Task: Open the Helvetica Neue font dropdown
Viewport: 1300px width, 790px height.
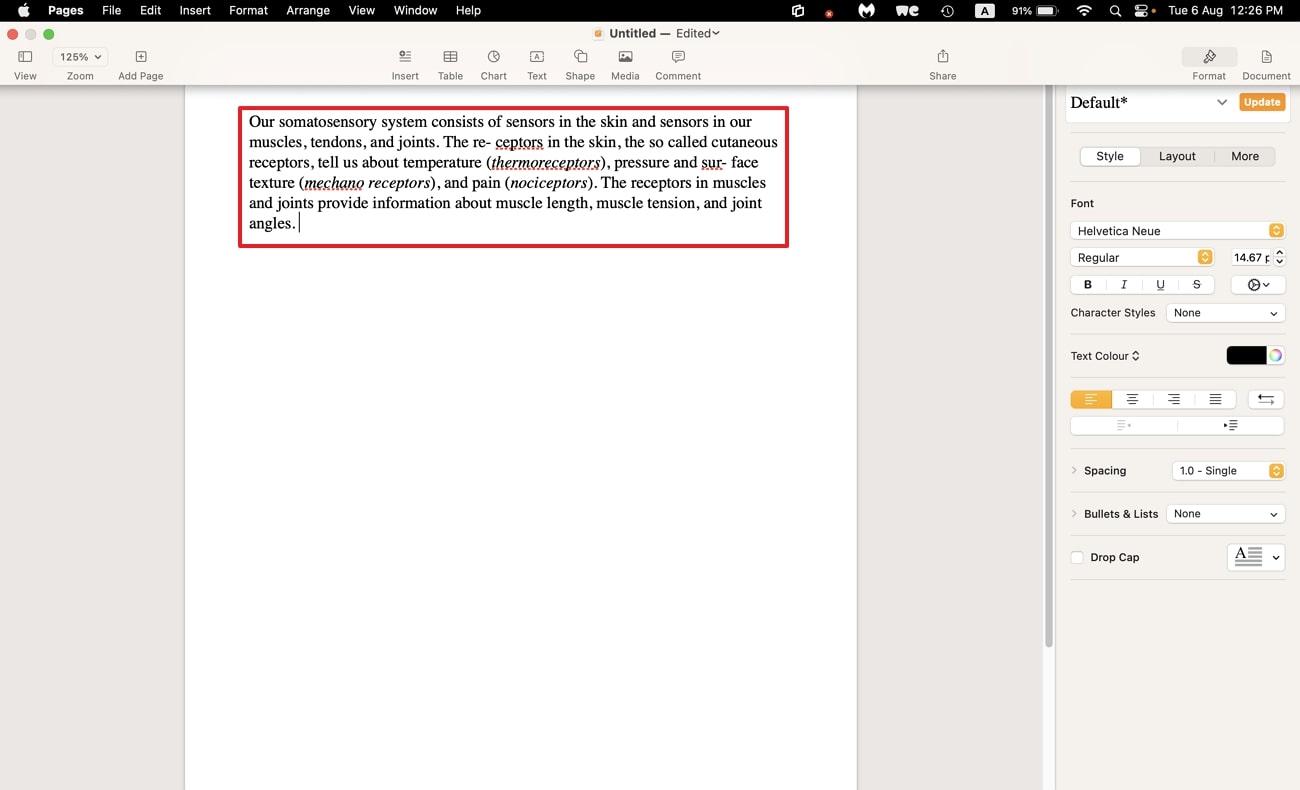Action: 1177,231
